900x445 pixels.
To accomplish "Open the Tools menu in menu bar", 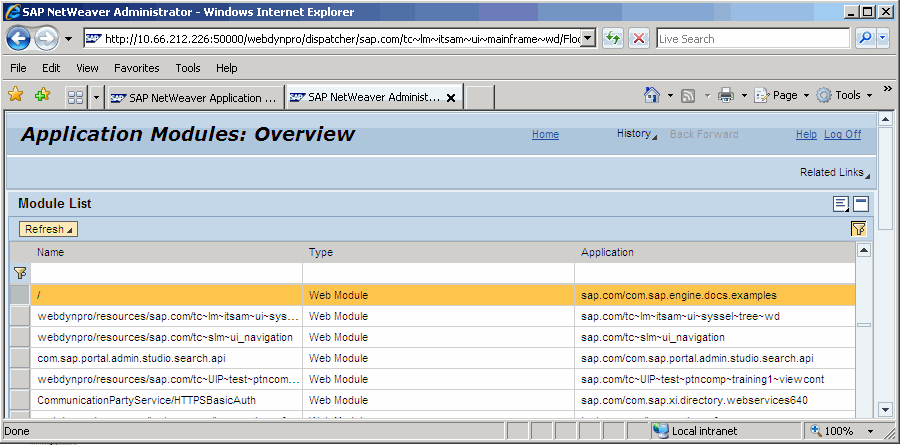I will [188, 68].
